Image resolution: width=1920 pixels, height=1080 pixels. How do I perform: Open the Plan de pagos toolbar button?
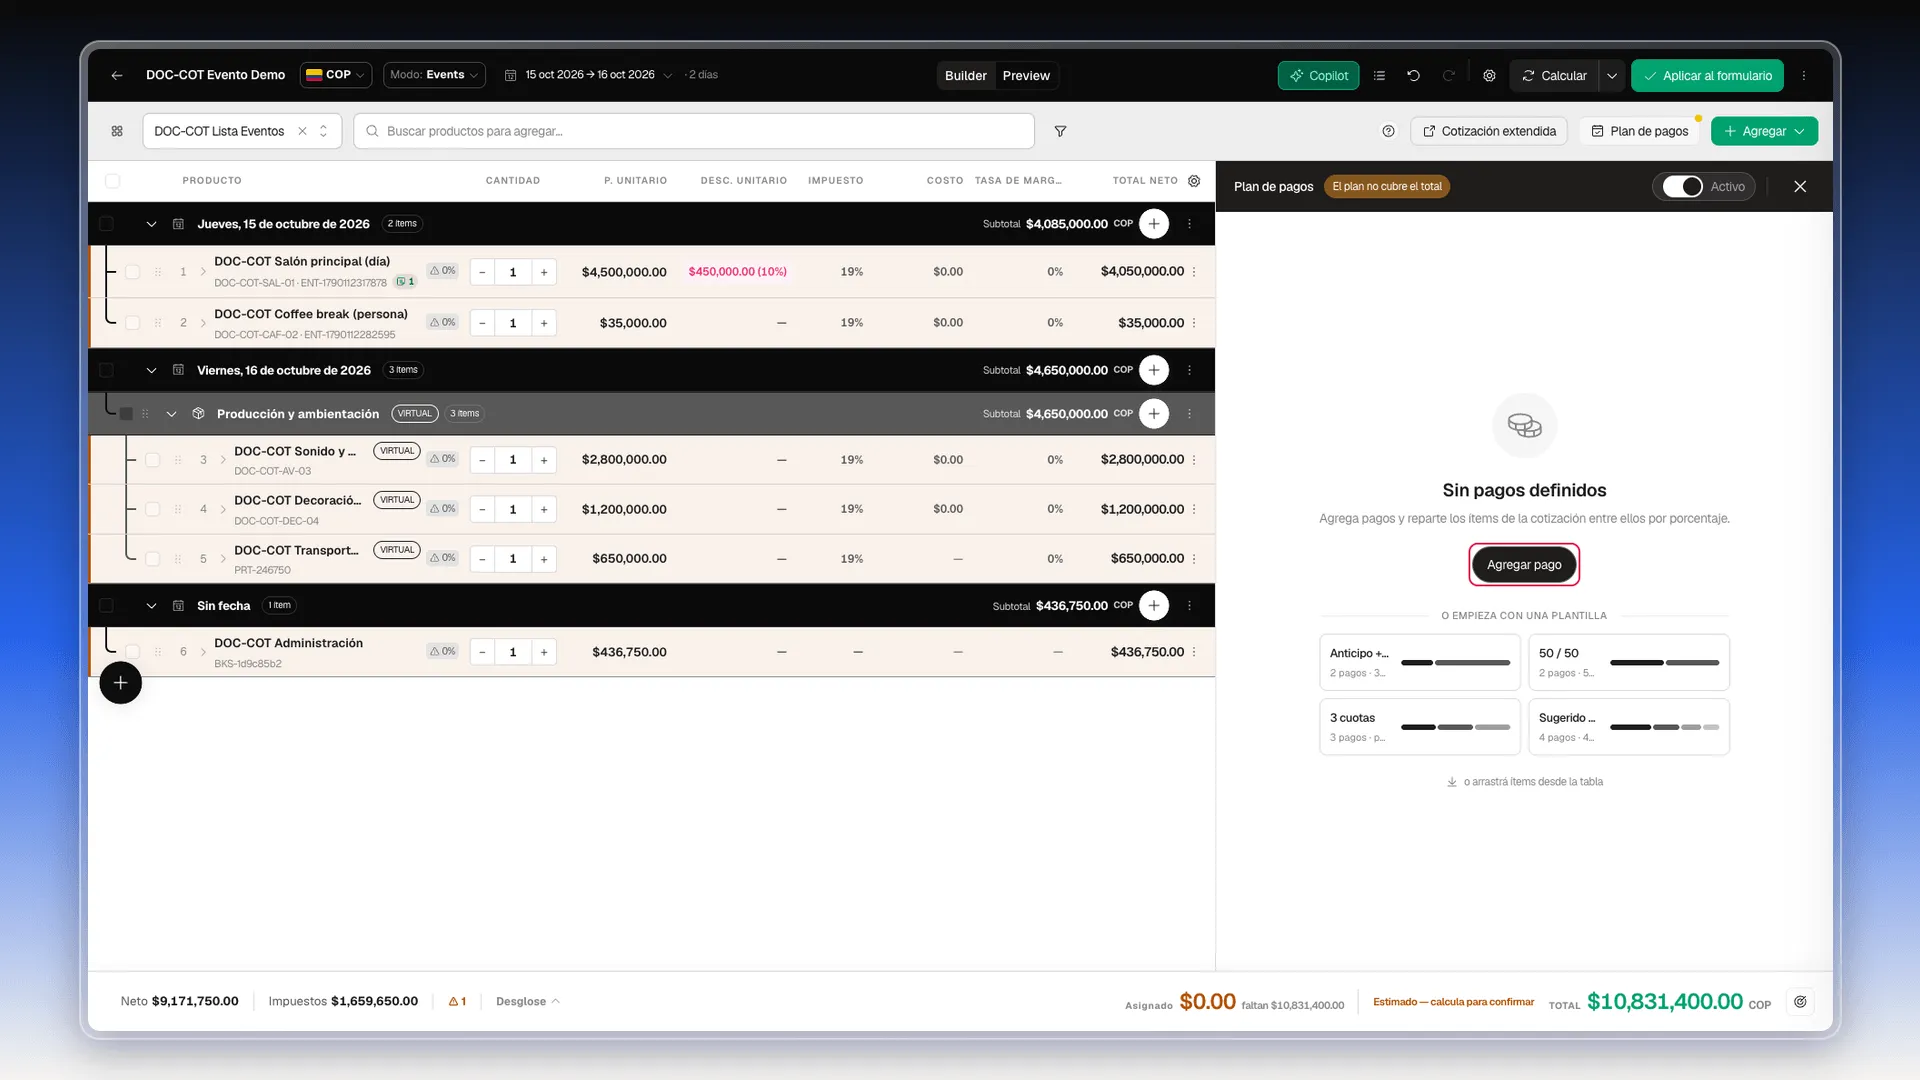pos(1640,131)
